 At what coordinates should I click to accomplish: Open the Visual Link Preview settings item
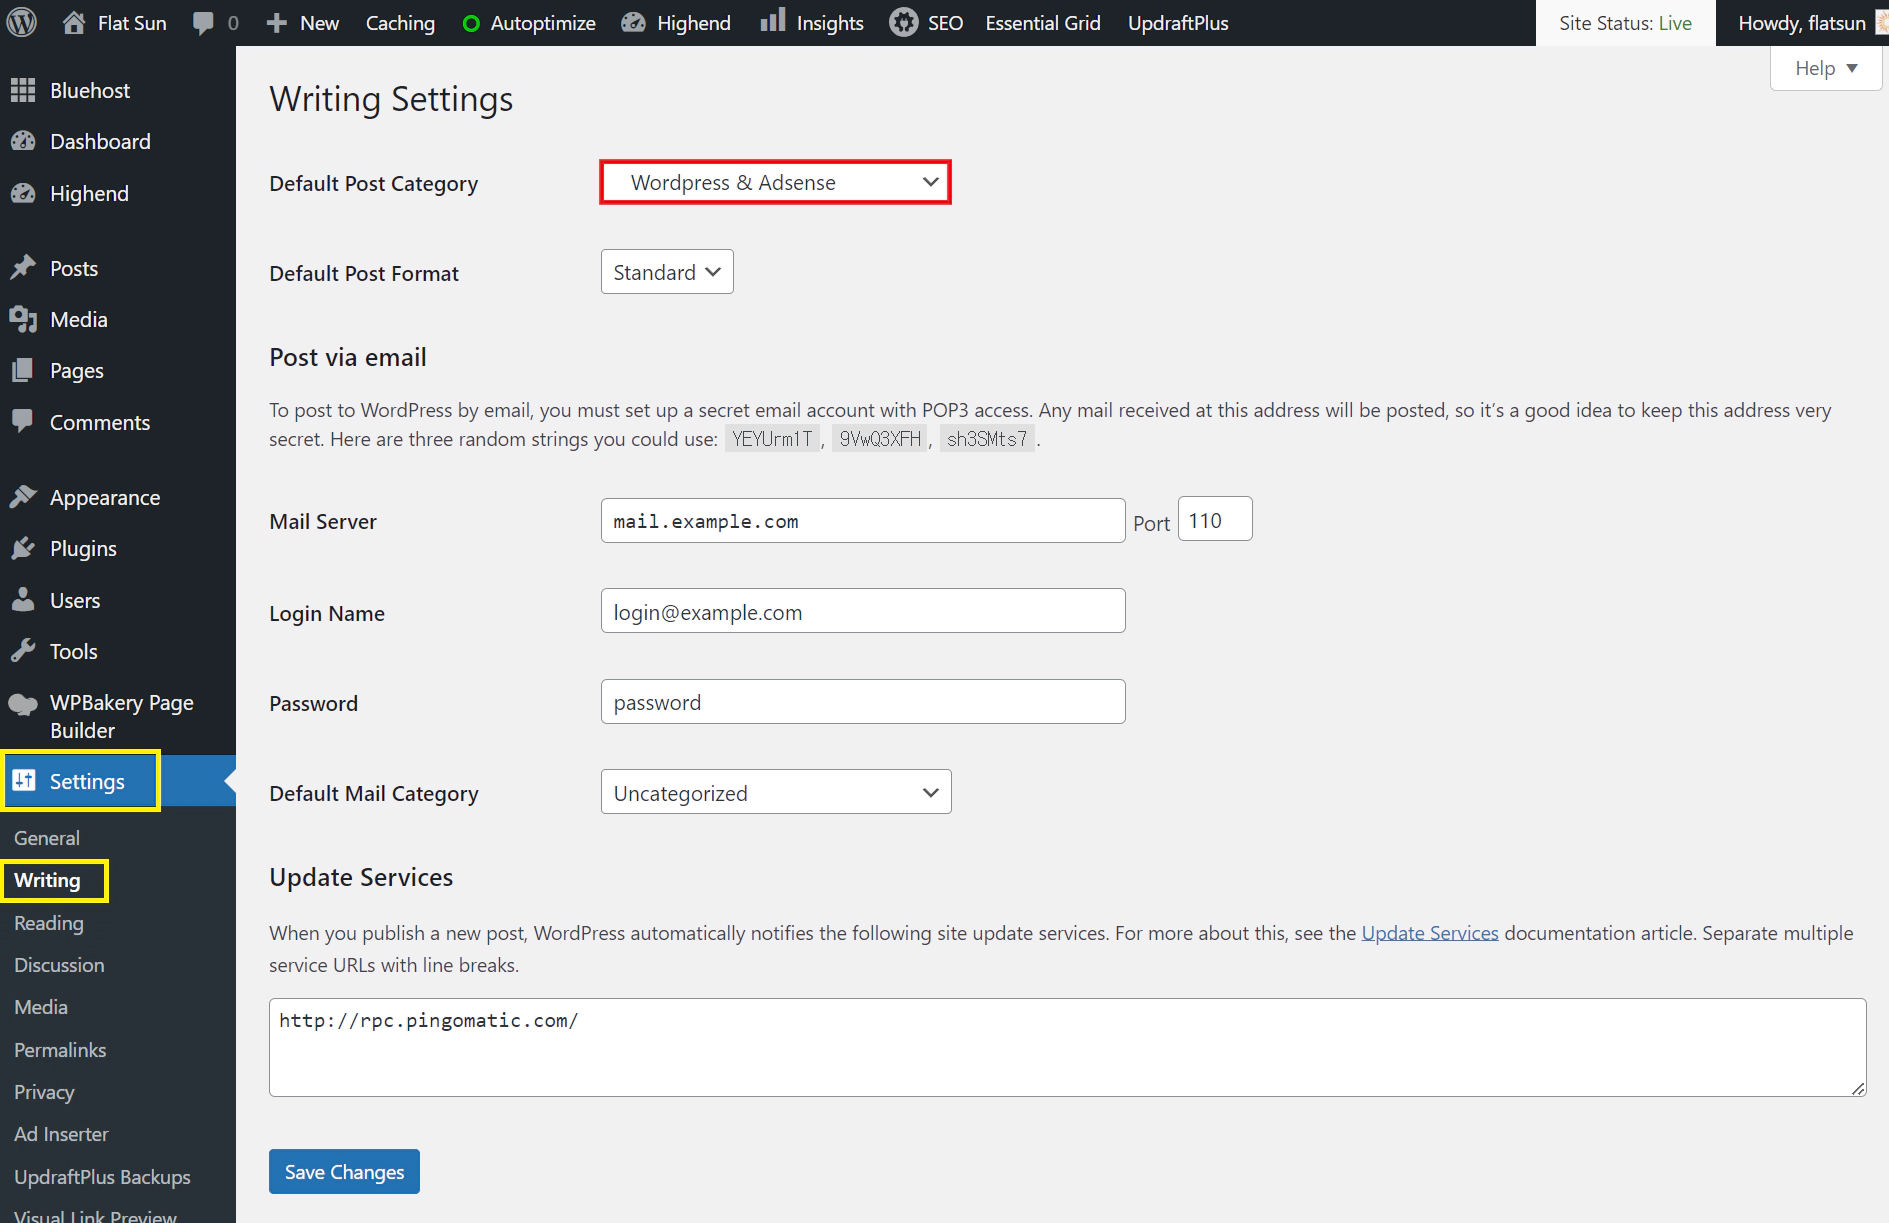coord(95,1215)
